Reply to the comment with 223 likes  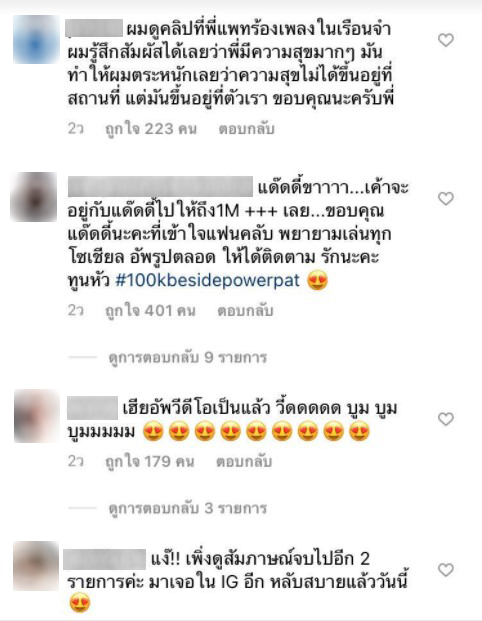246,129
